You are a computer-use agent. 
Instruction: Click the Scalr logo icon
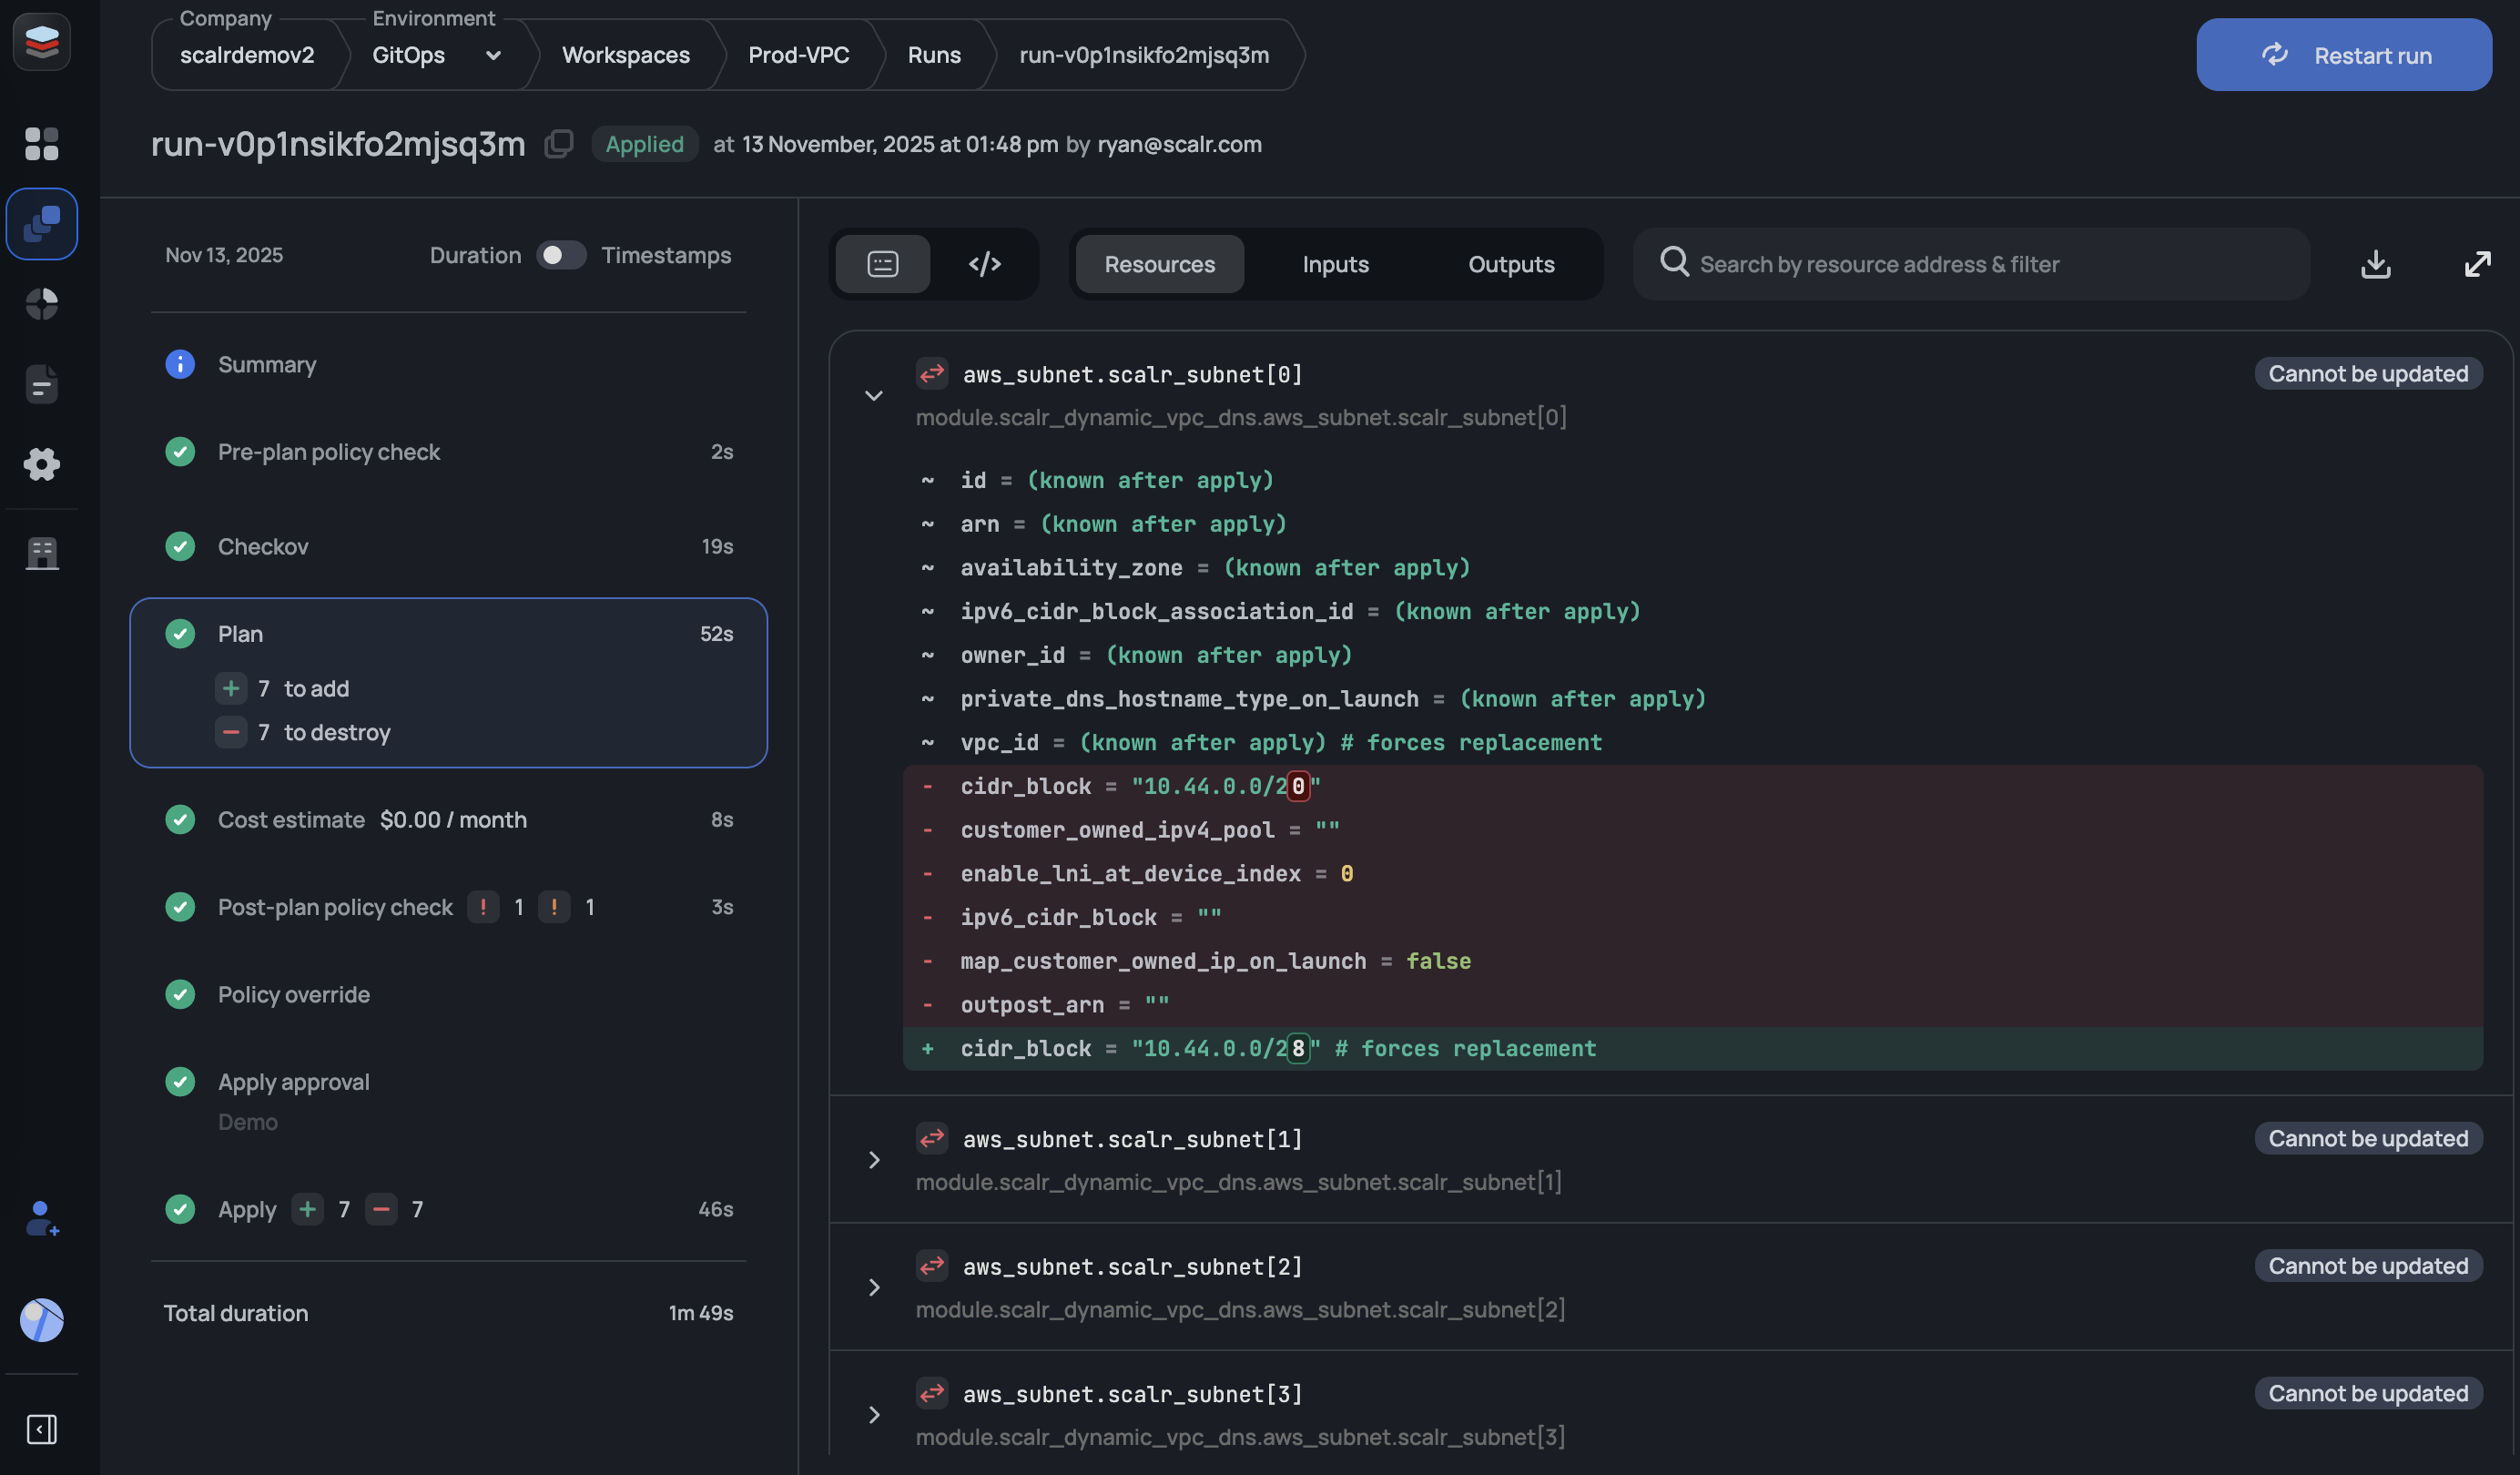[x=41, y=42]
